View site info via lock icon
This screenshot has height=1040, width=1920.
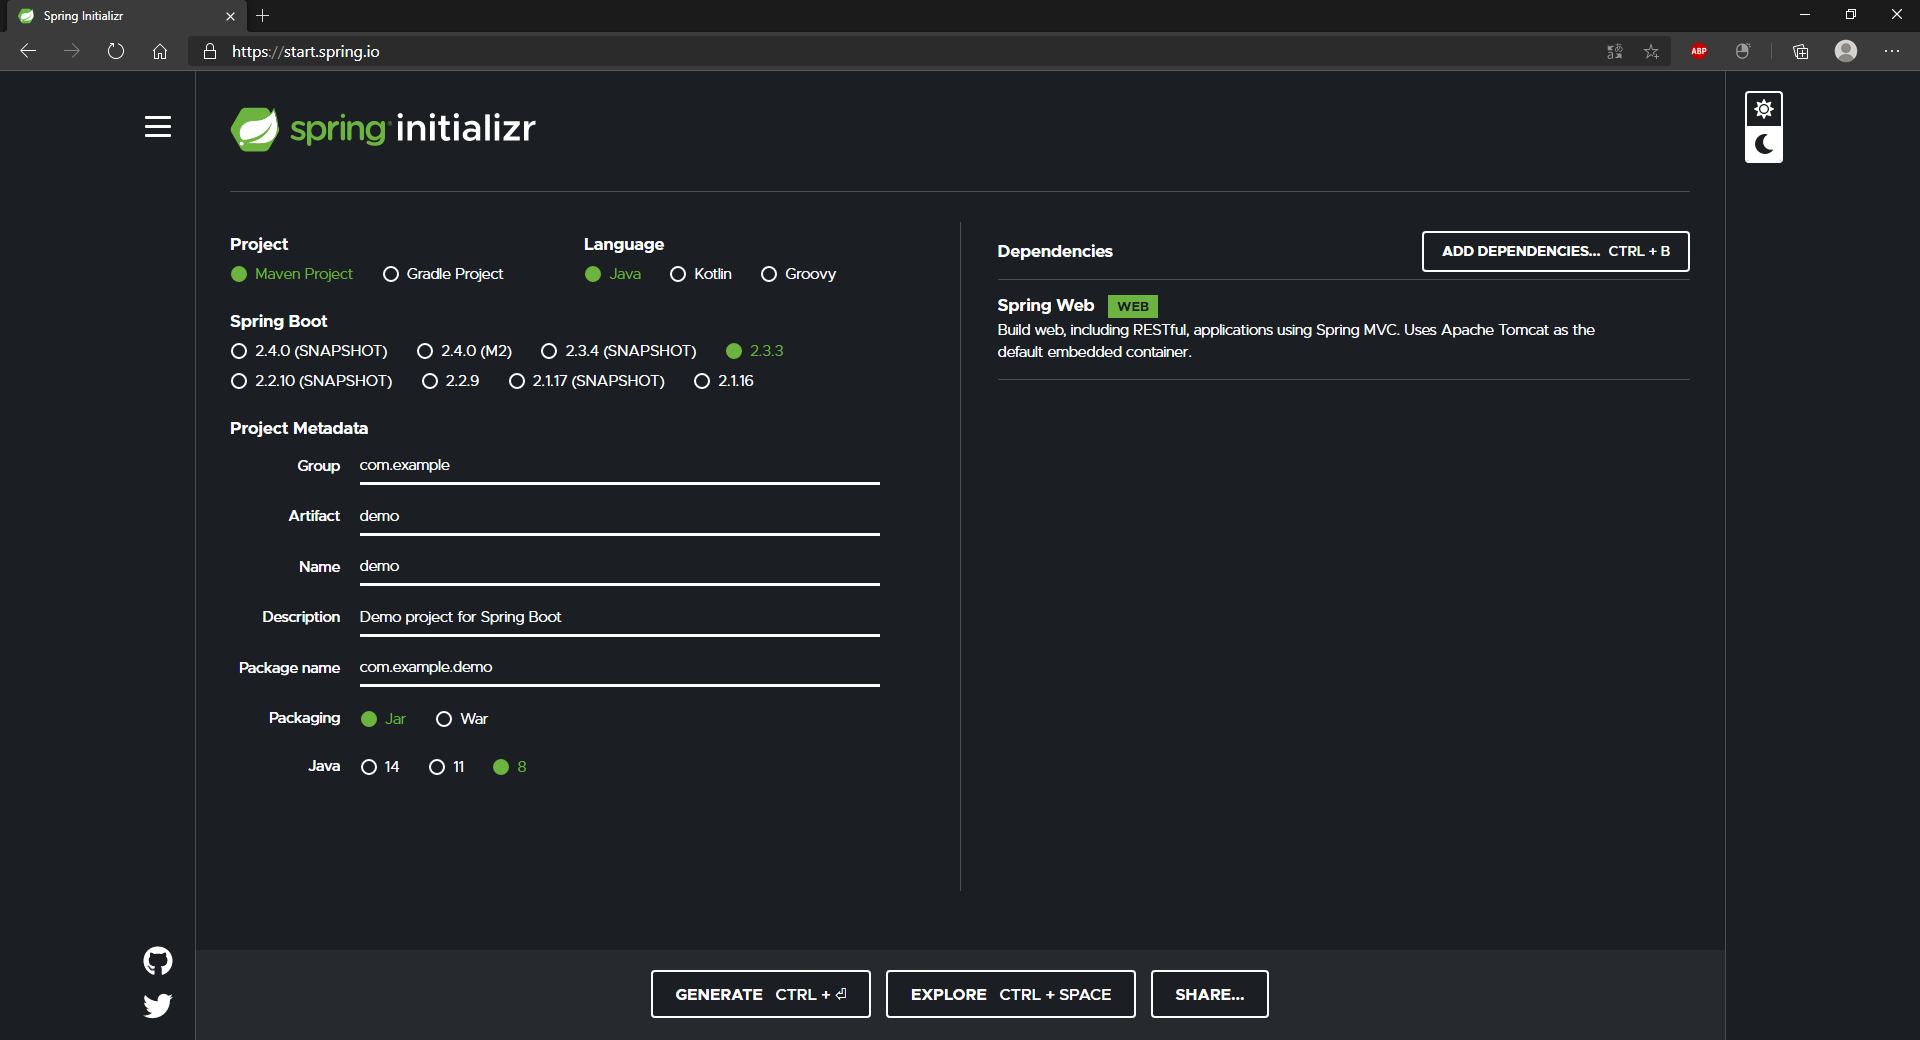[x=210, y=51]
